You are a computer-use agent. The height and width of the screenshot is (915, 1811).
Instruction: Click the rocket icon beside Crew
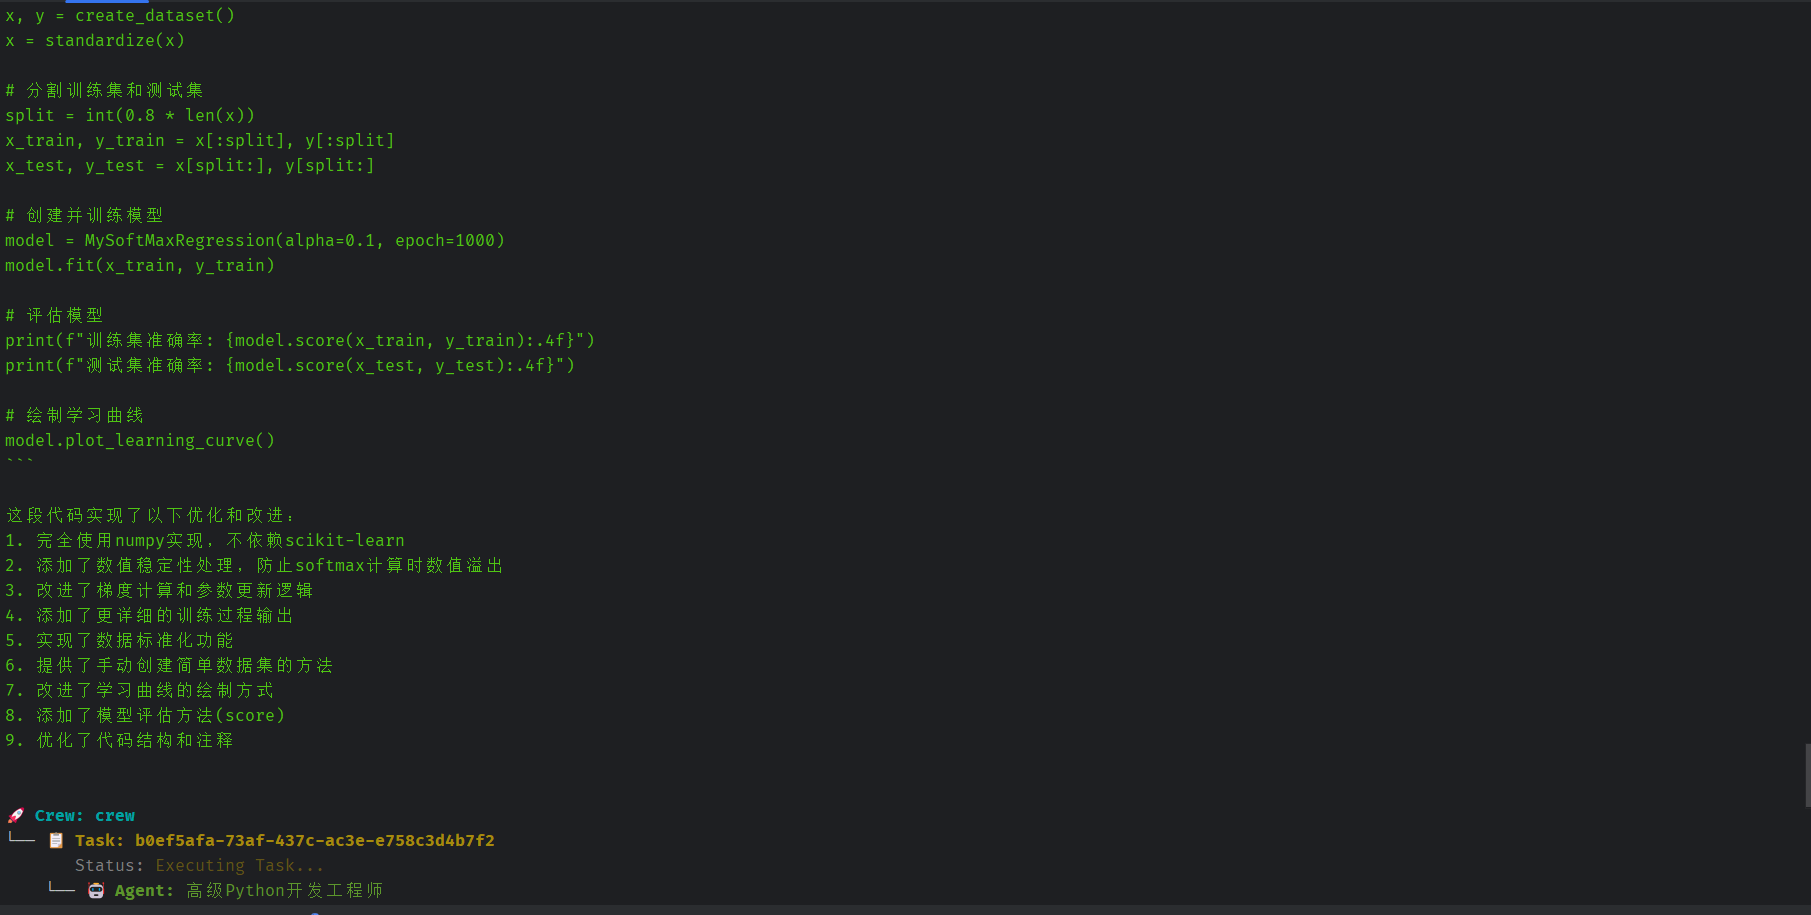[16, 816]
